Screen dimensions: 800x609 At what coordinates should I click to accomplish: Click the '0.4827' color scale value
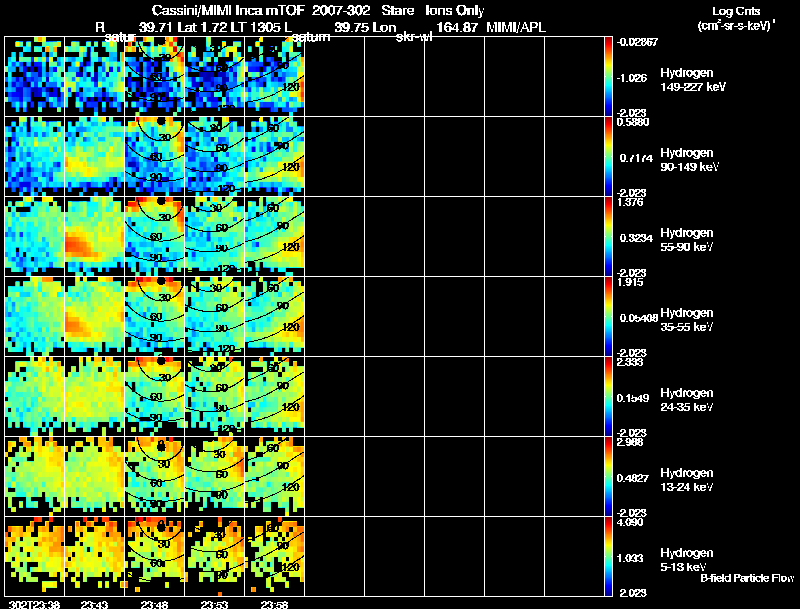click(x=633, y=478)
